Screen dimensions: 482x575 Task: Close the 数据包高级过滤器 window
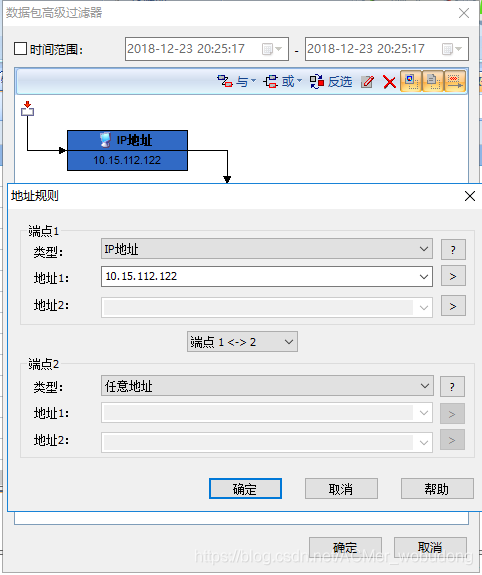point(464,13)
